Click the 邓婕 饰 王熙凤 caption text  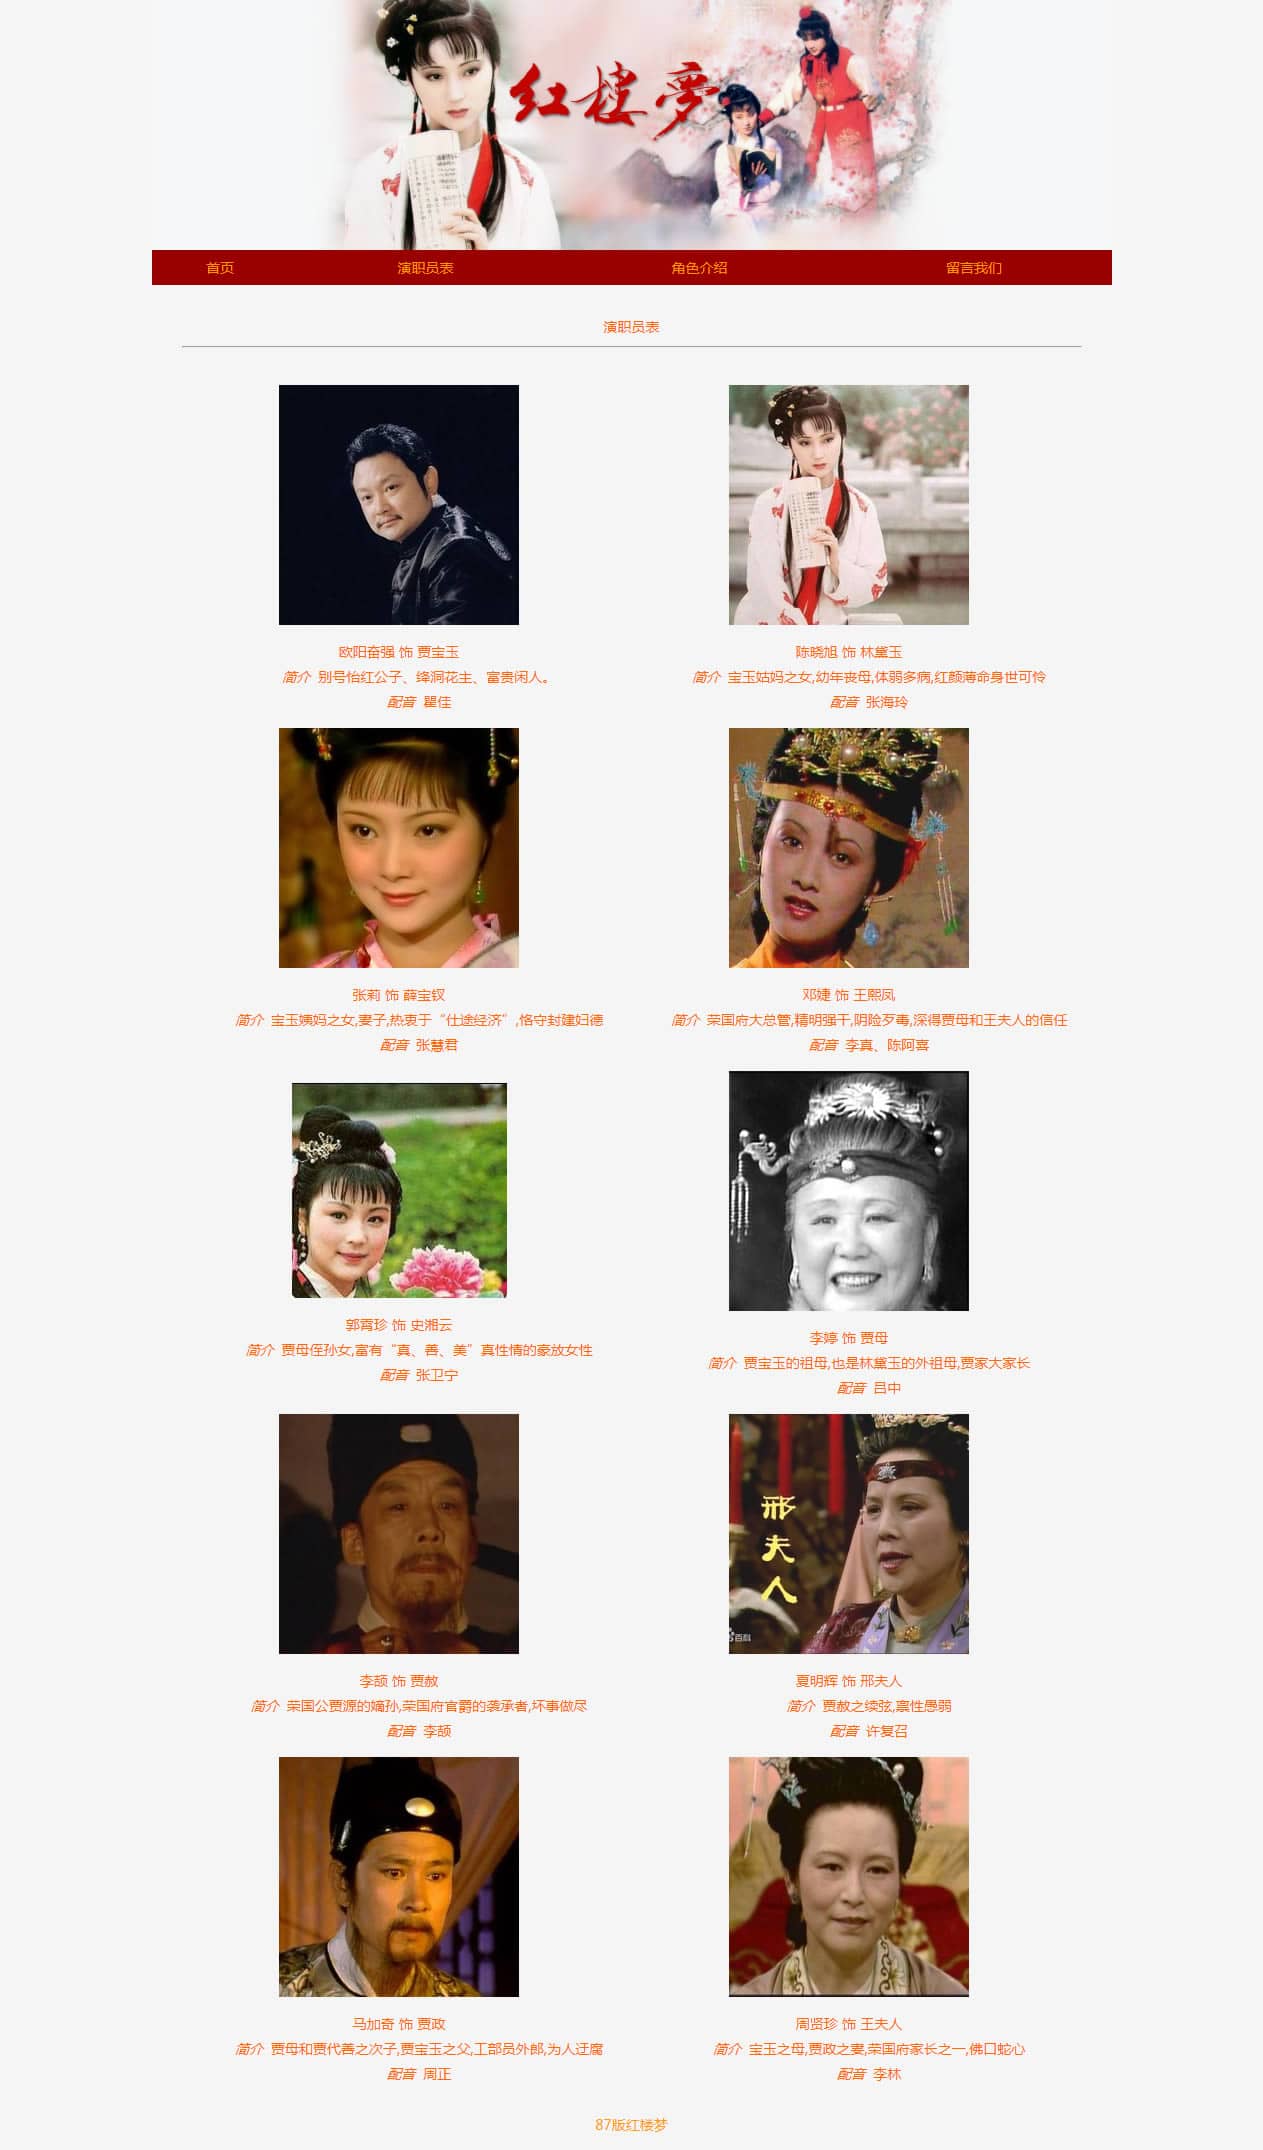click(849, 995)
